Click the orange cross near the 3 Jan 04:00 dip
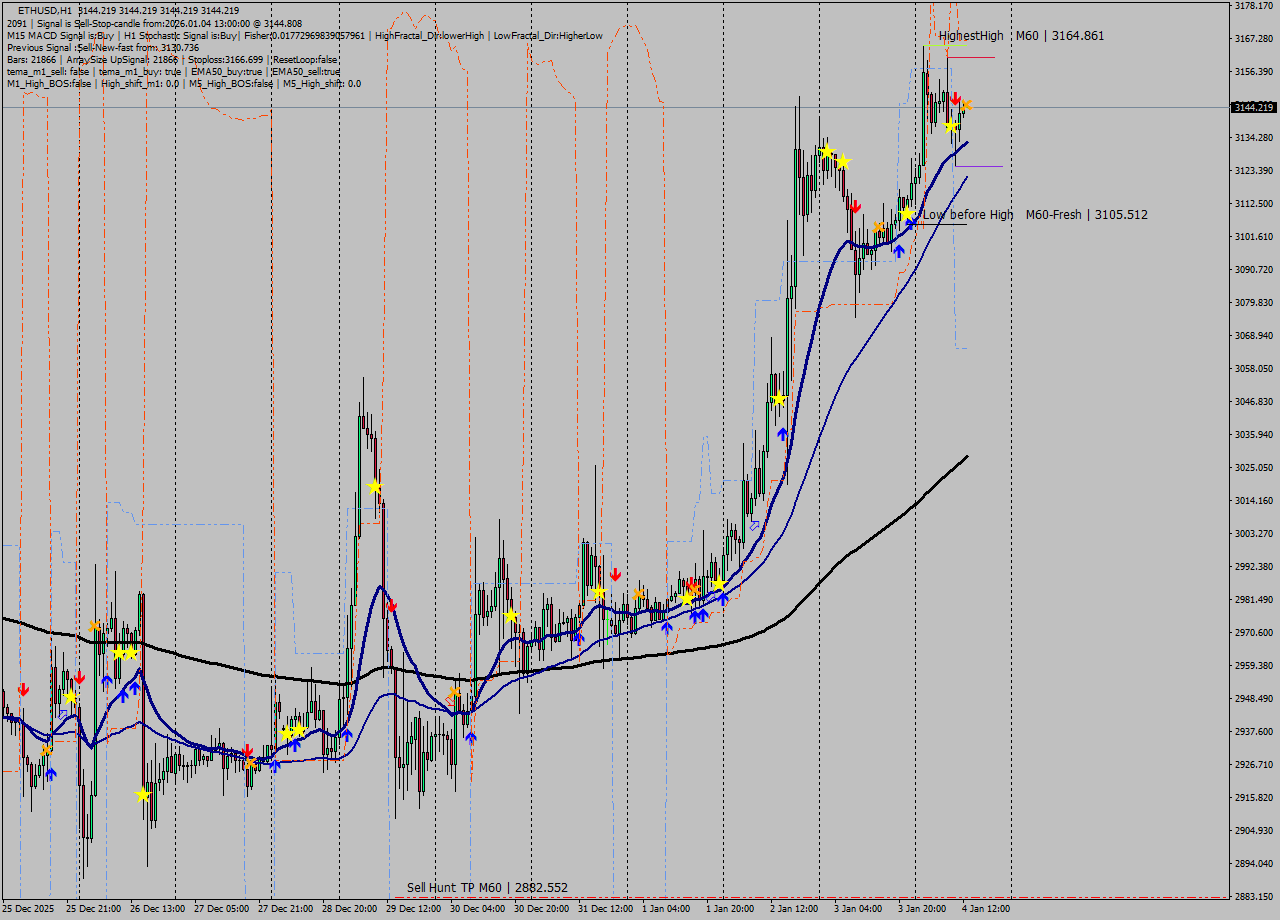1280x920 pixels. pyautogui.click(x=879, y=227)
